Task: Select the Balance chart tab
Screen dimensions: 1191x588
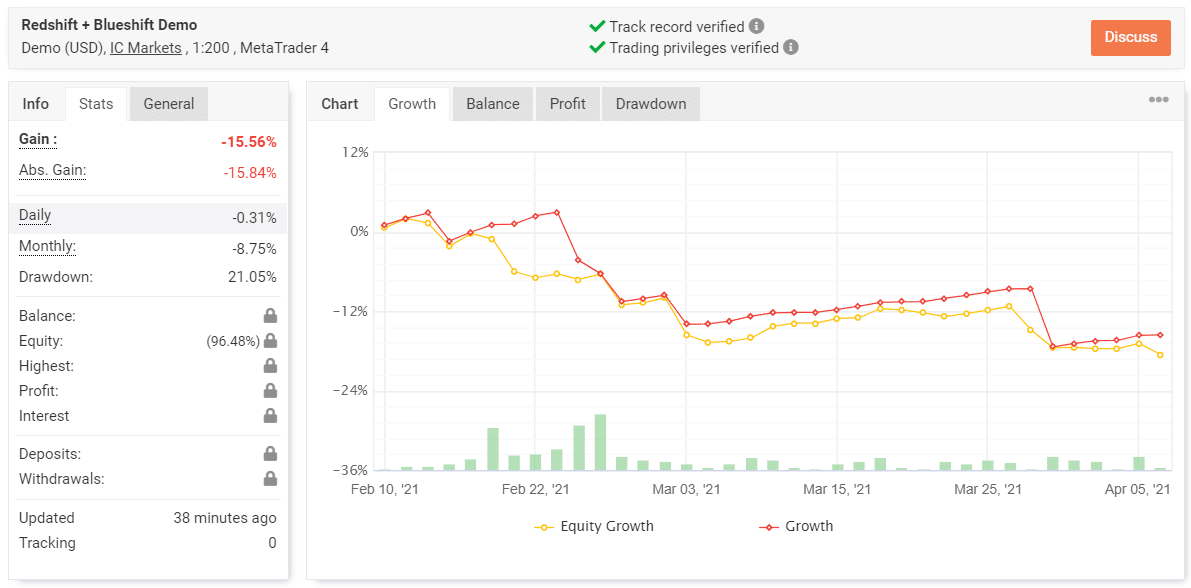Action: 492,104
